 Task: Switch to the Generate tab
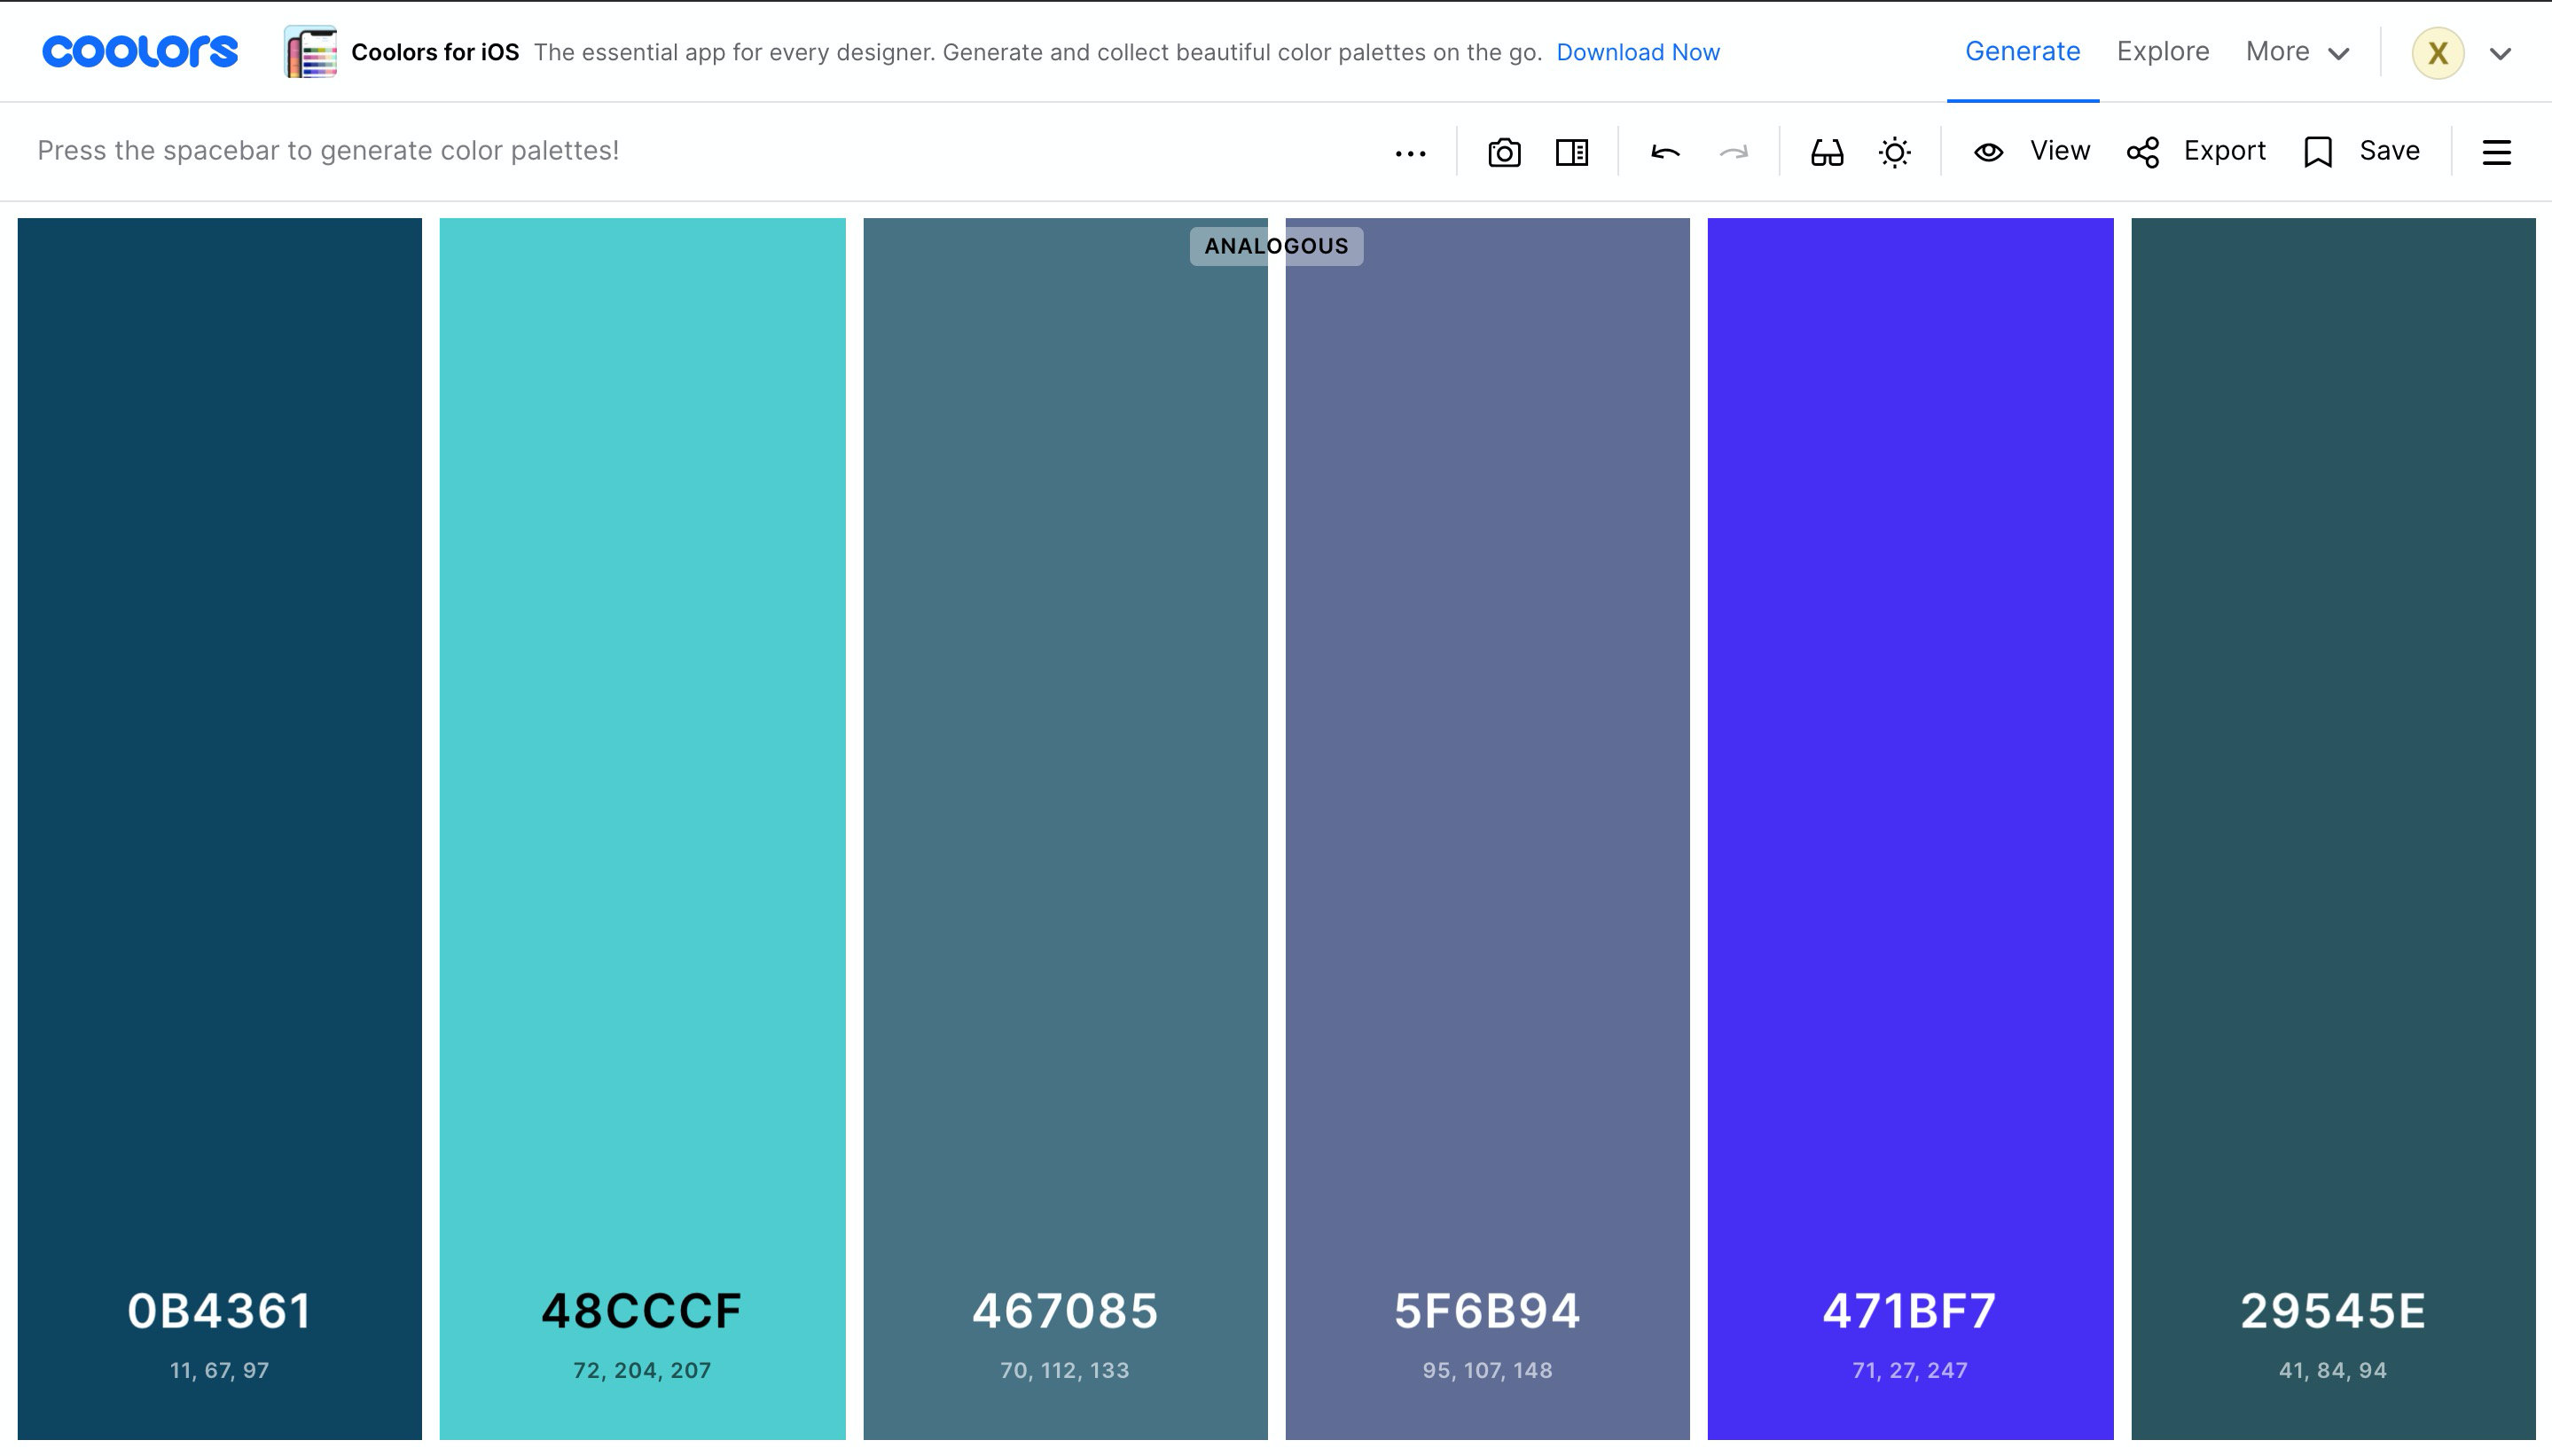[2022, 51]
